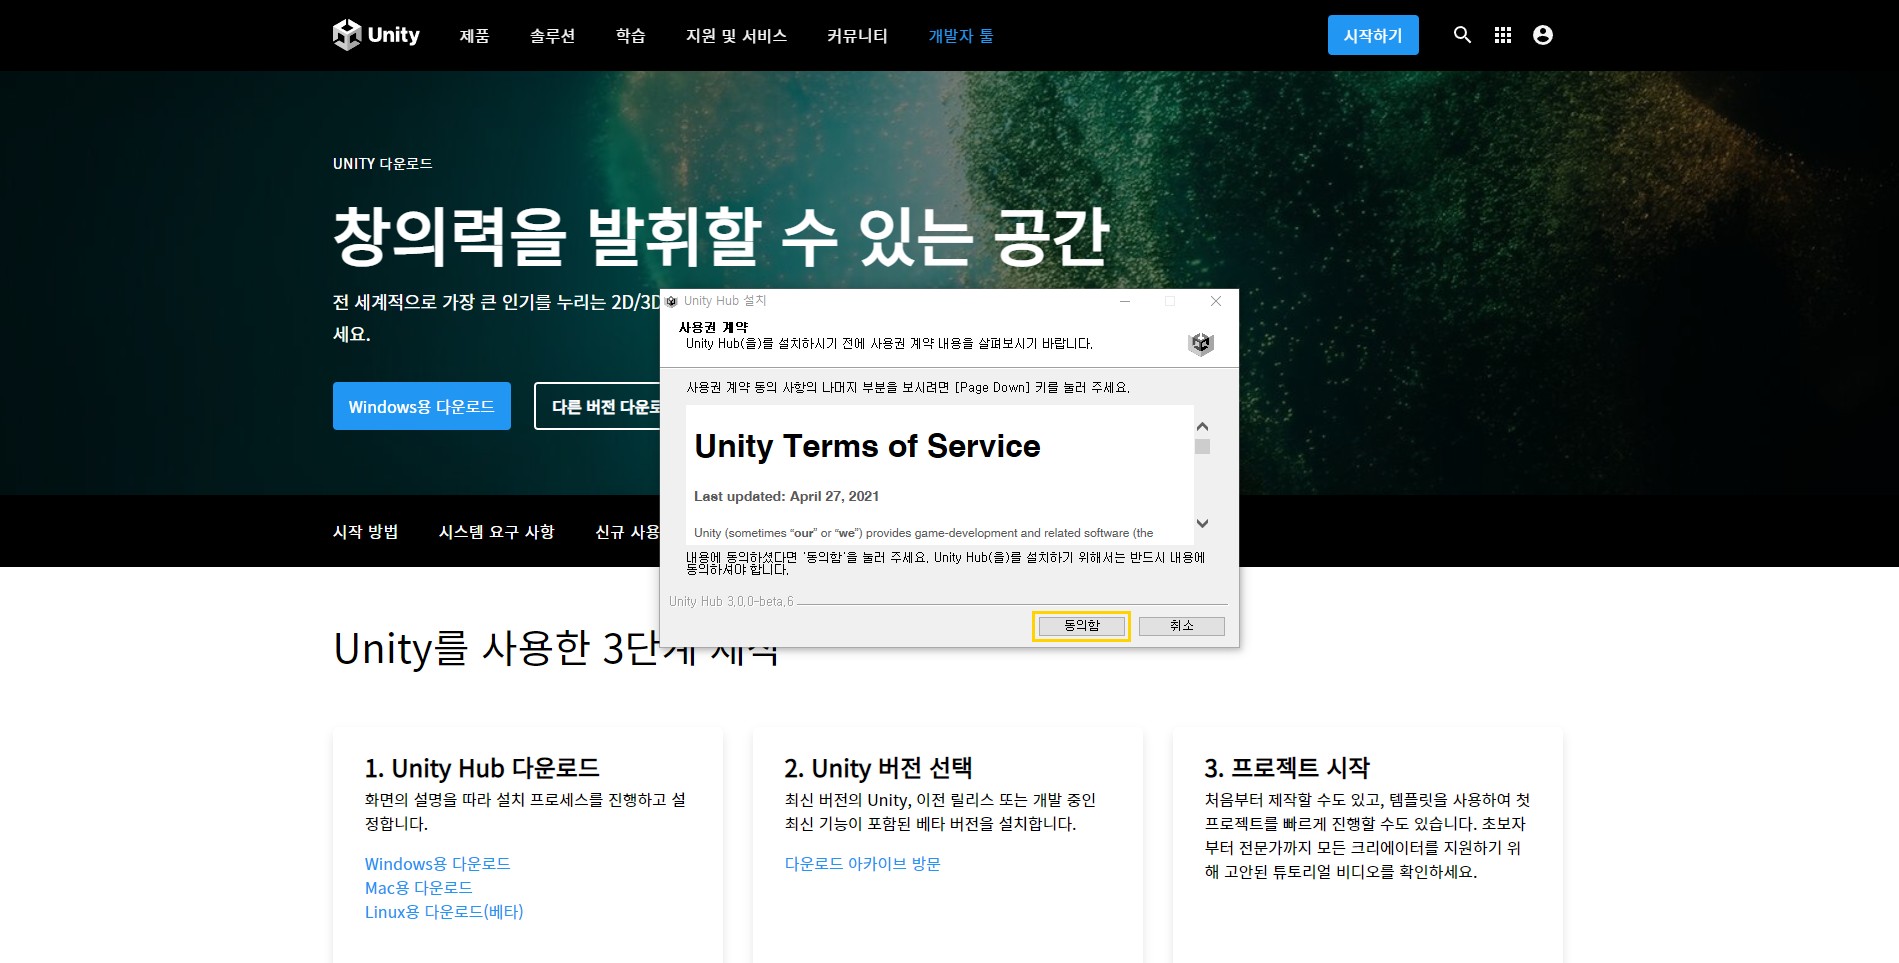The height and width of the screenshot is (963, 1899).
Task: Click 'Last updated: April 27, 2021' text
Action: 786,496
